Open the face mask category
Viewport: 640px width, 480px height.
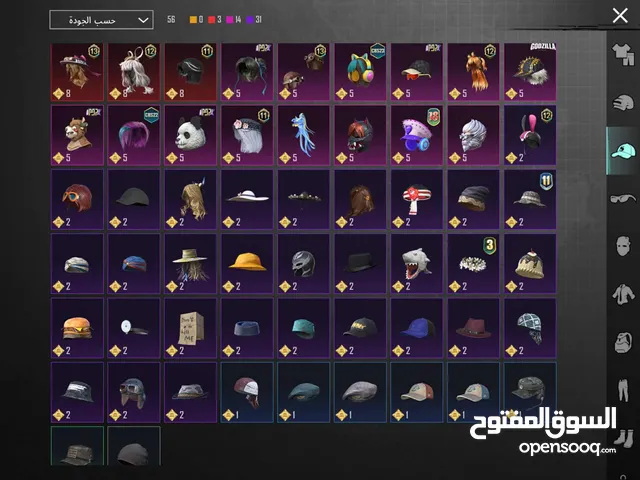click(x=623, y=246)
